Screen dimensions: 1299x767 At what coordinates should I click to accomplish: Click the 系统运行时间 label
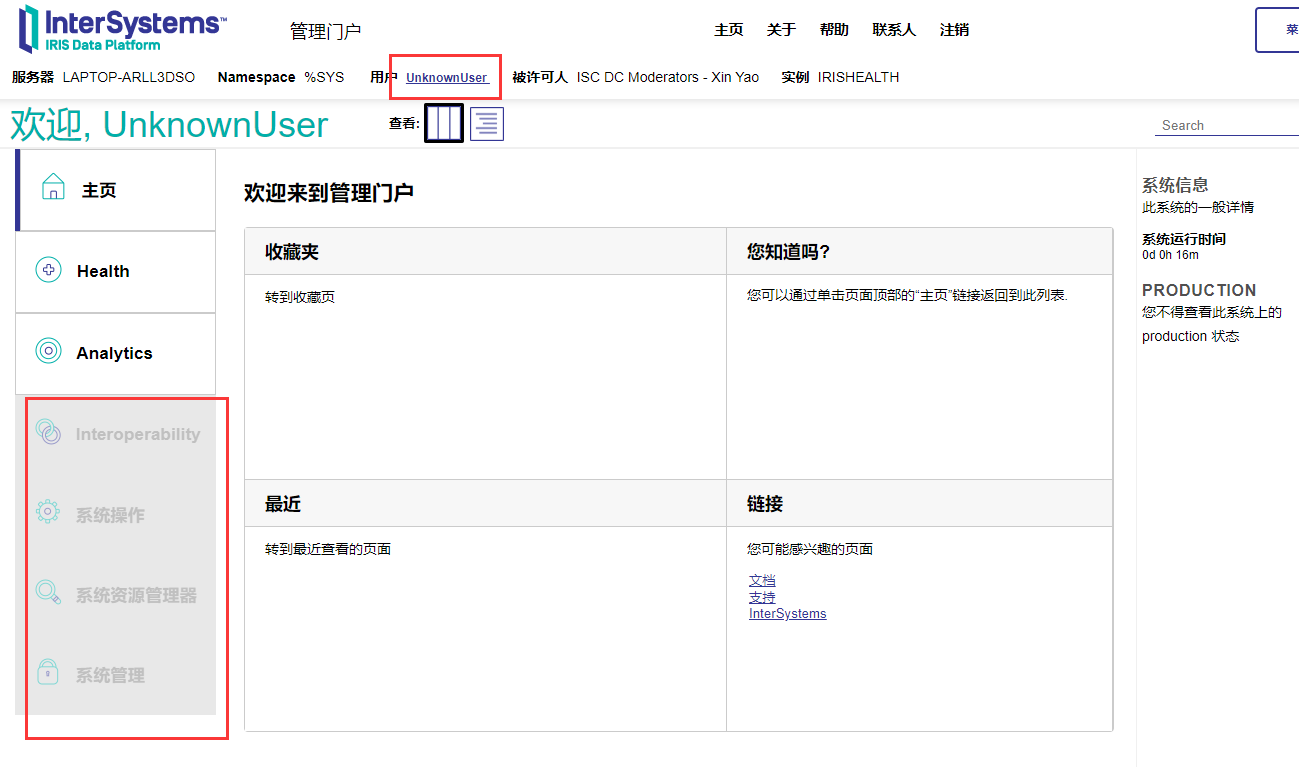[1184, 239]
